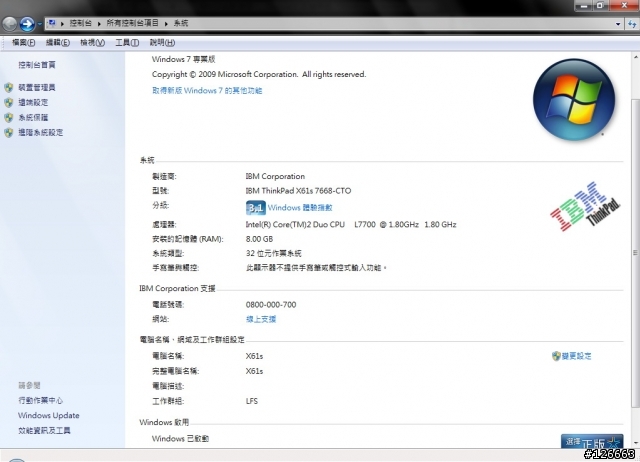Click the scrollbar up arrow
This screenshot has height=462, width=640.
coord(636,57)
